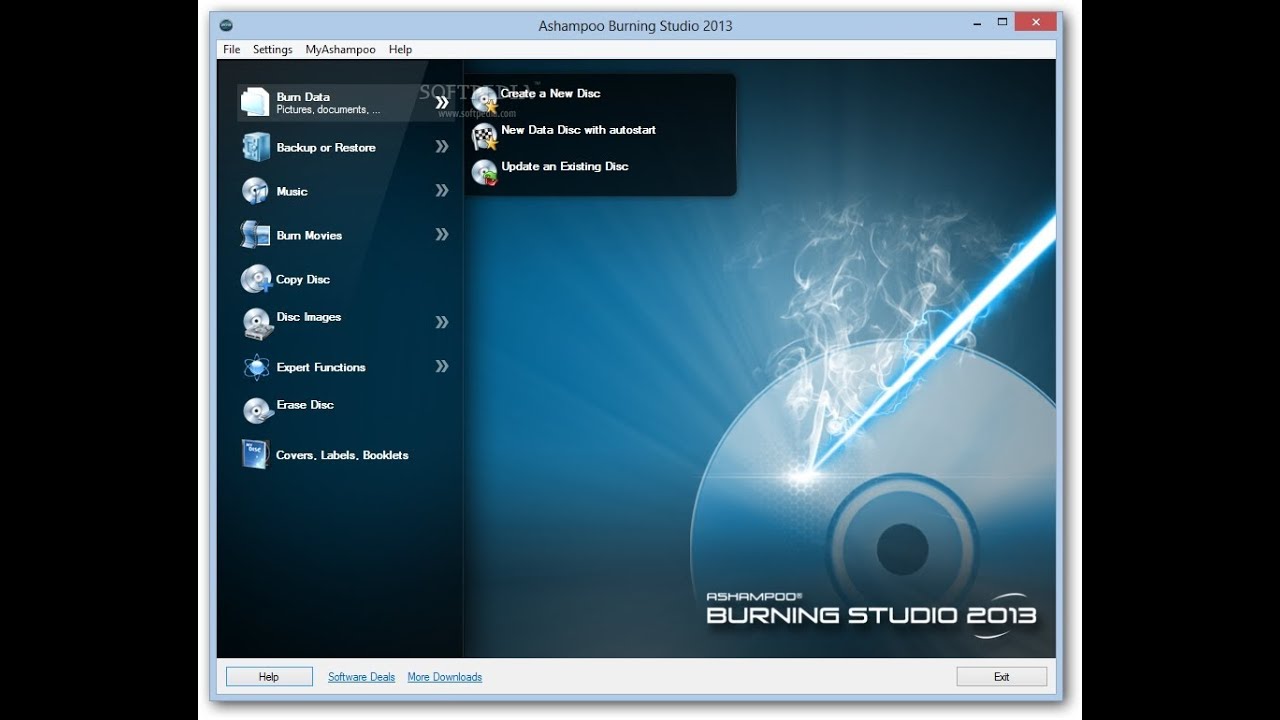The height and width of the screenshot is (720, 1280).
Task: Open the More Downloads link
Action: click(x=445, y=677)
